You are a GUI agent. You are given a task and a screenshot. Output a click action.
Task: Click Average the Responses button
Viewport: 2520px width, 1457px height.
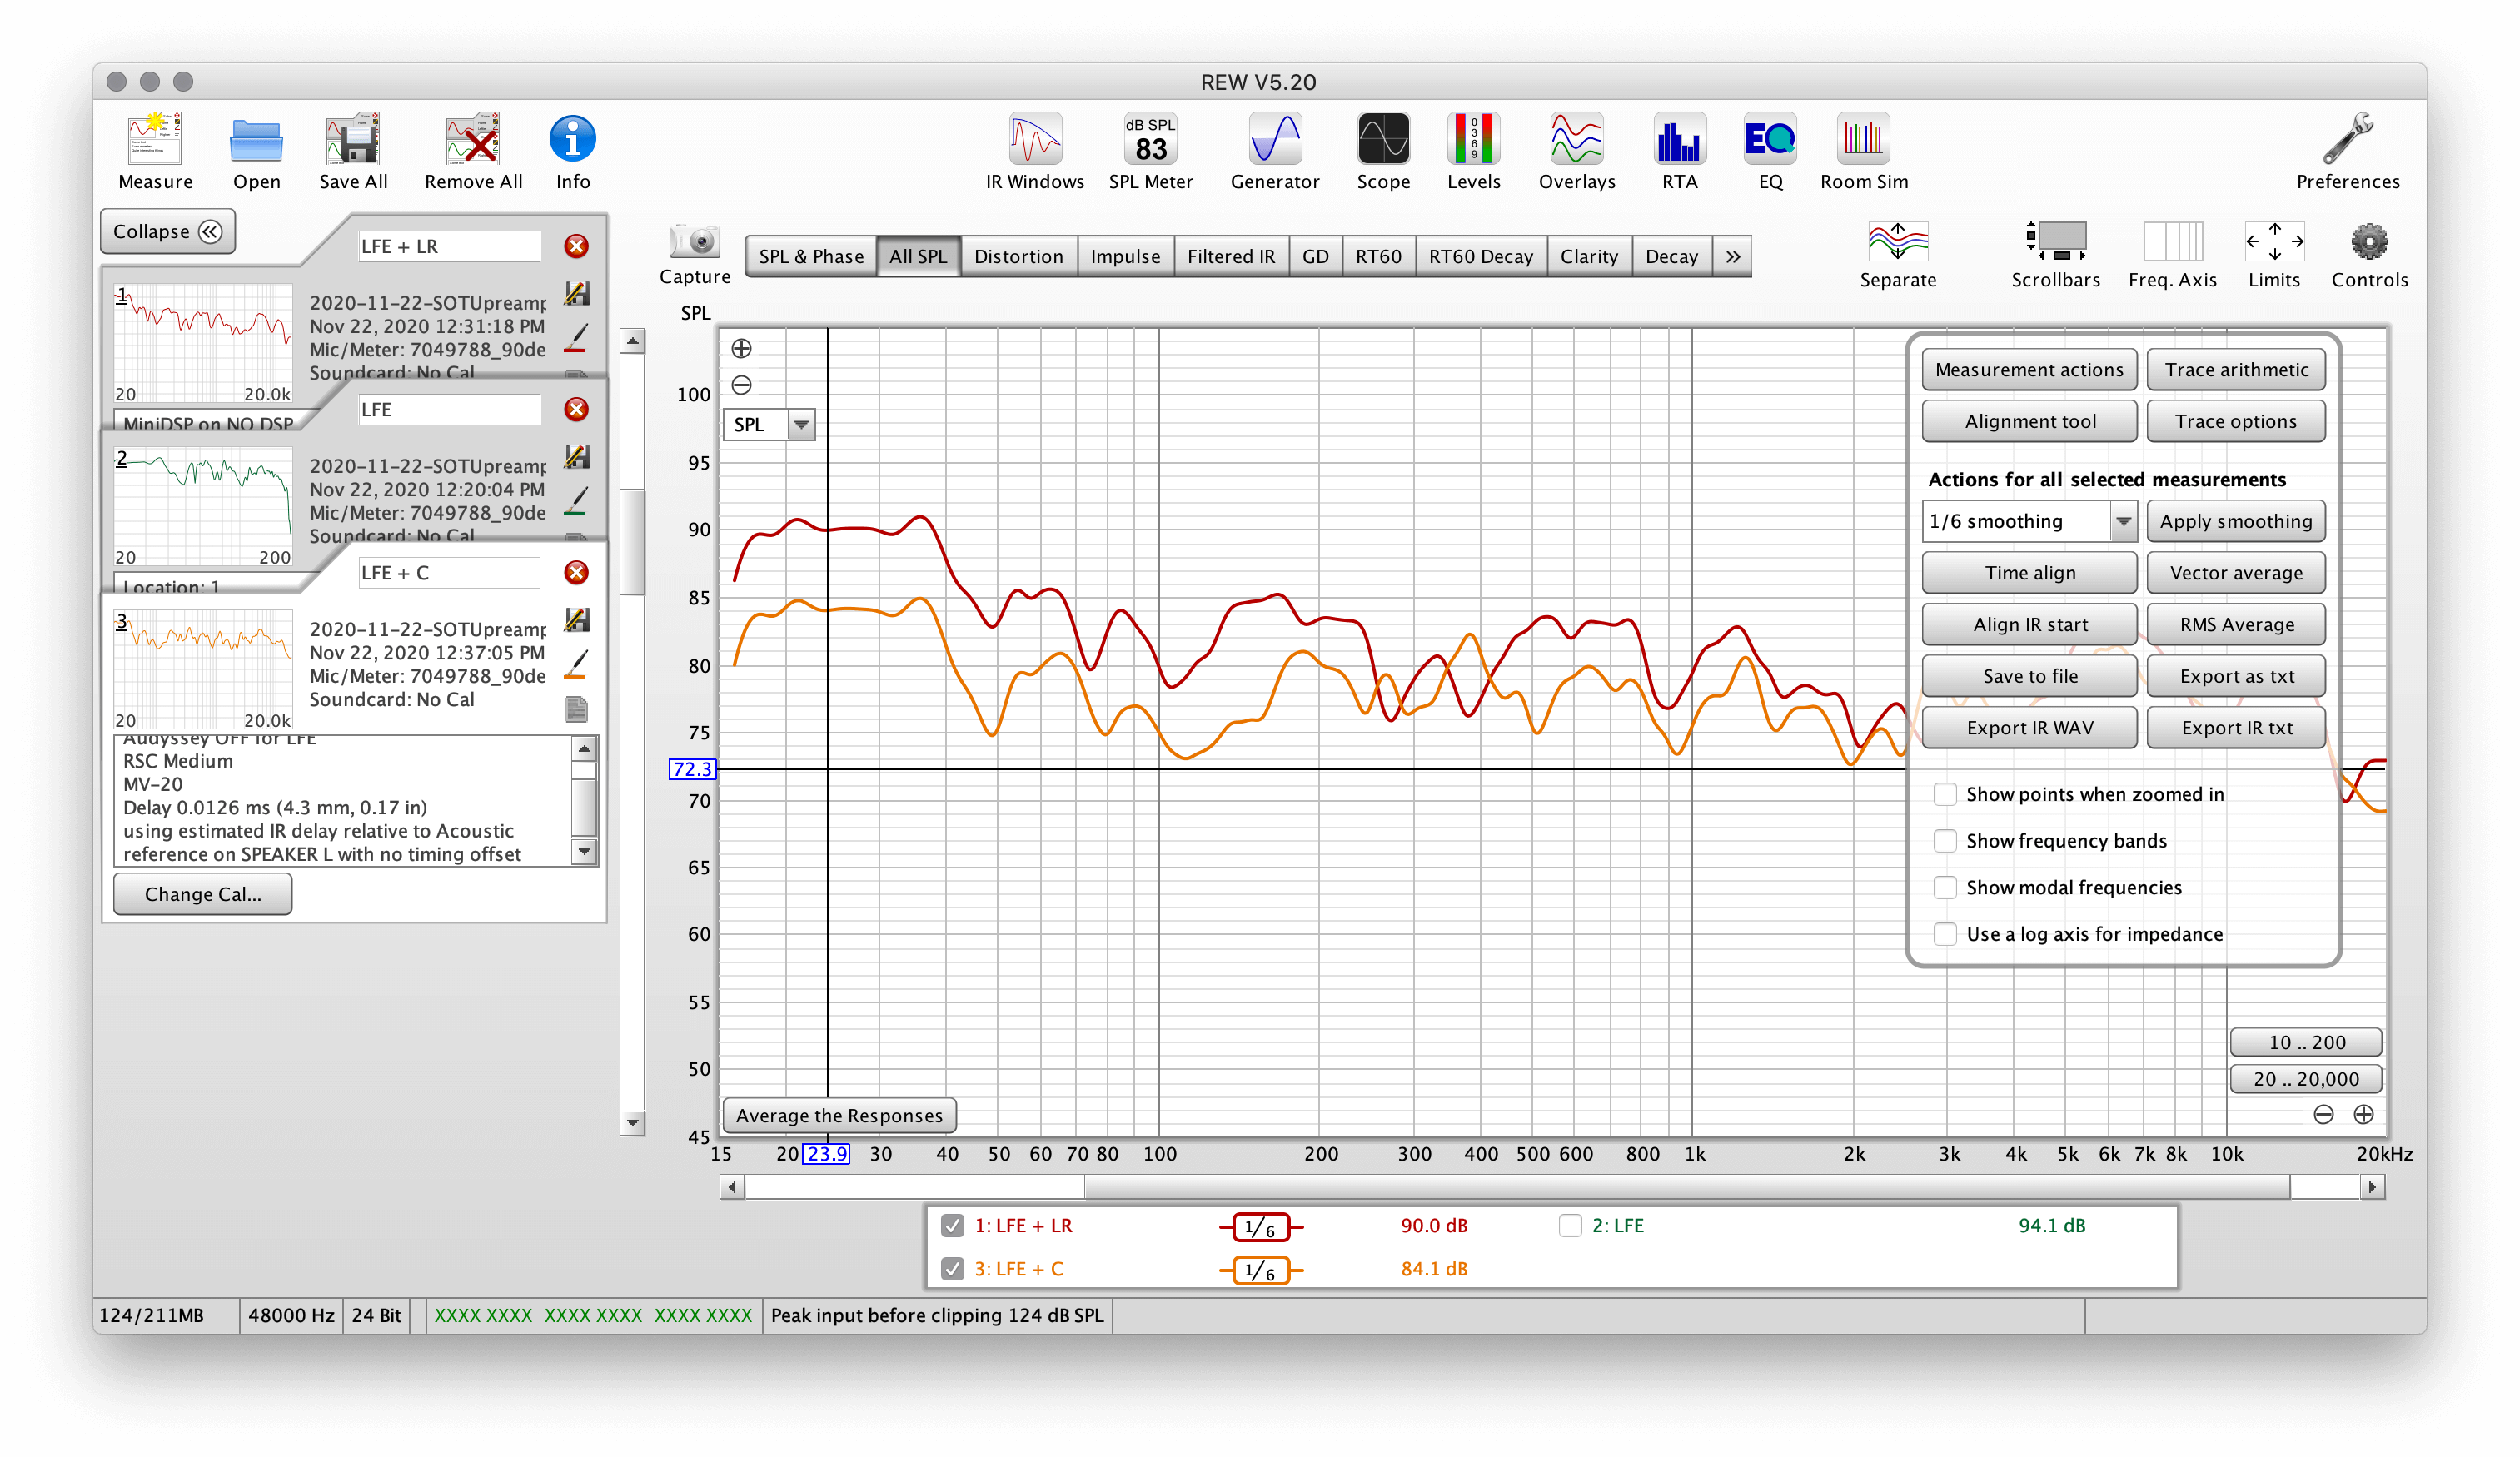(x=839, y=1115)
